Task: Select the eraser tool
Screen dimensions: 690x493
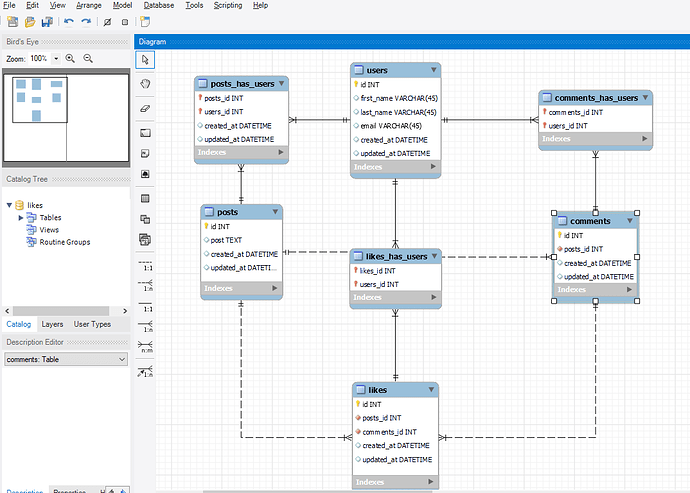Action: [145, 108]
